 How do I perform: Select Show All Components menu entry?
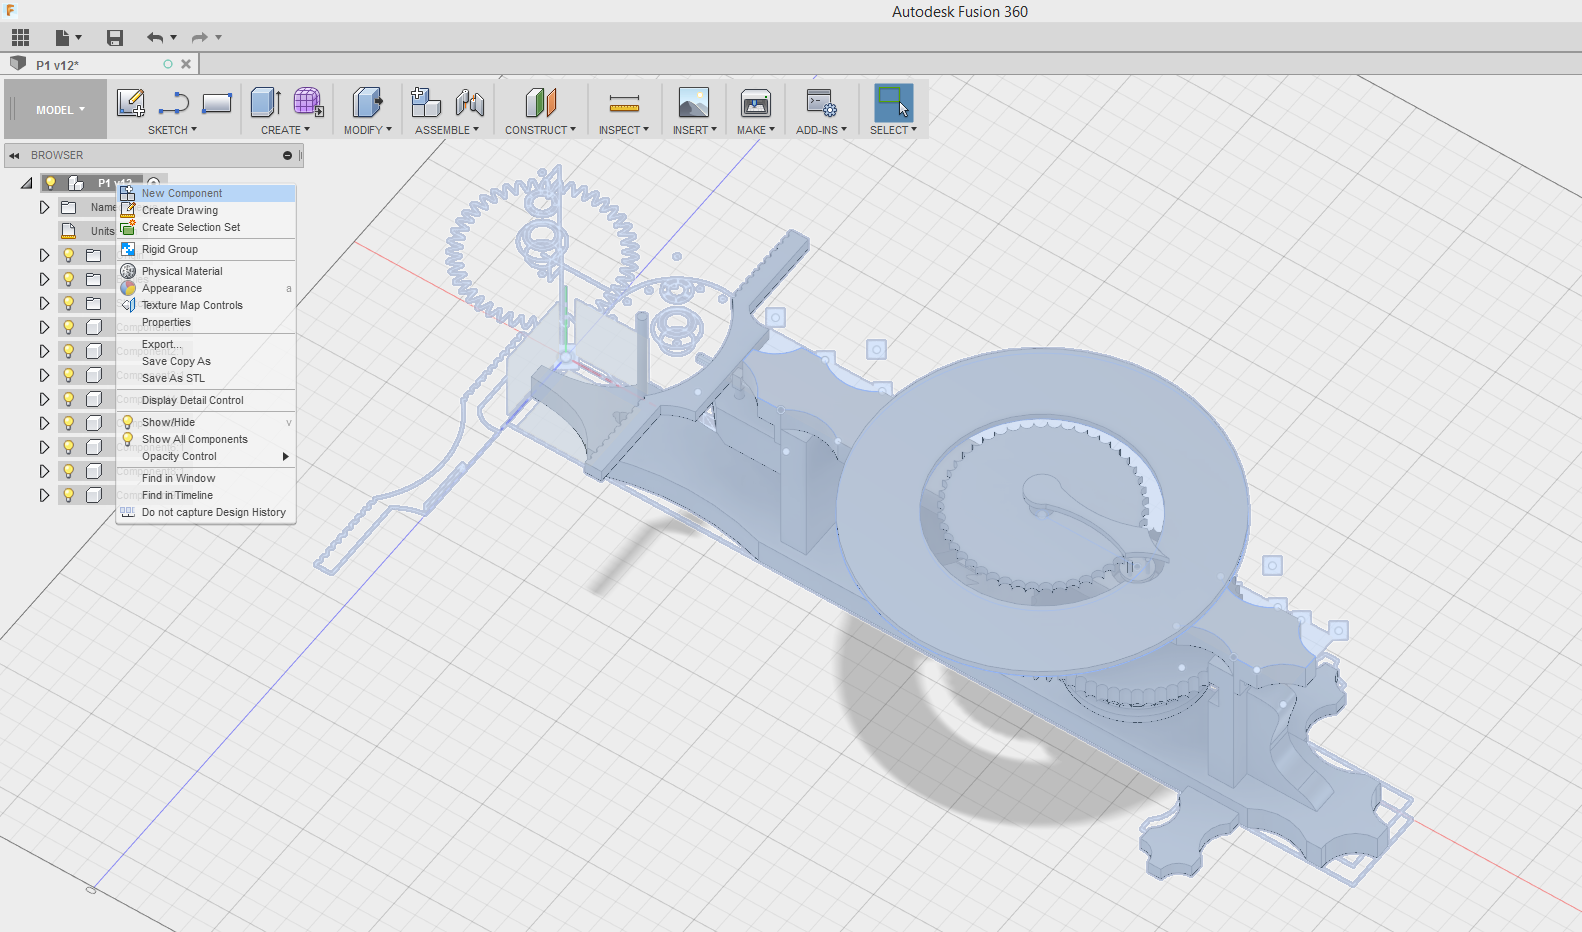(206, 439)
